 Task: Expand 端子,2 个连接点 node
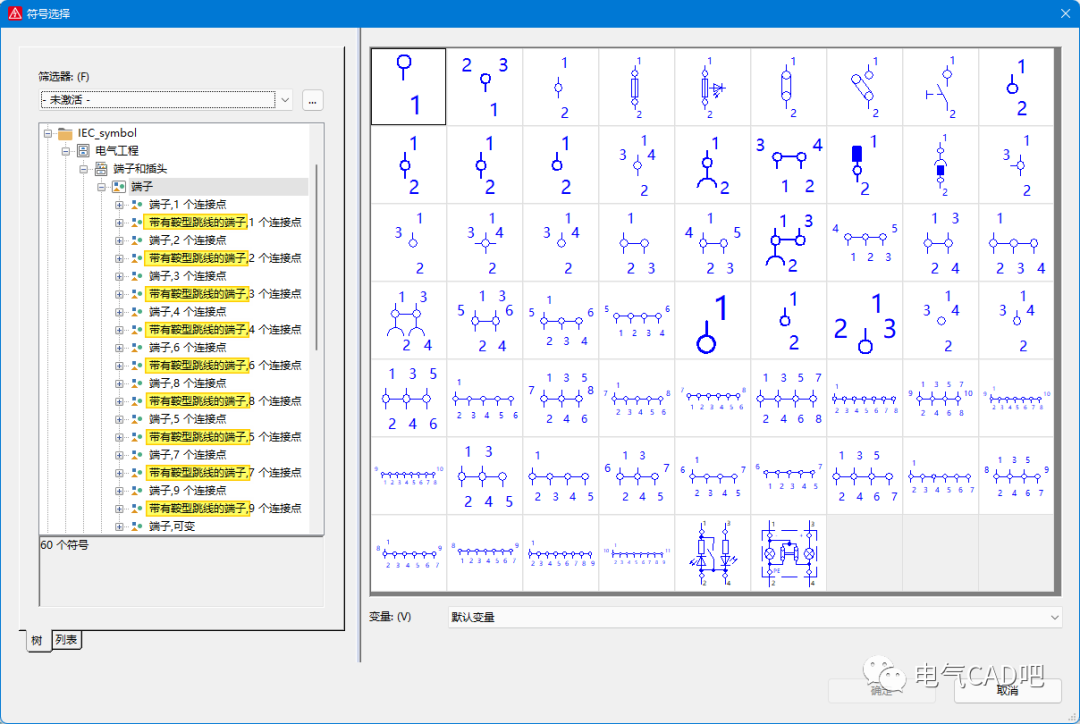click(x=119, y=240)
